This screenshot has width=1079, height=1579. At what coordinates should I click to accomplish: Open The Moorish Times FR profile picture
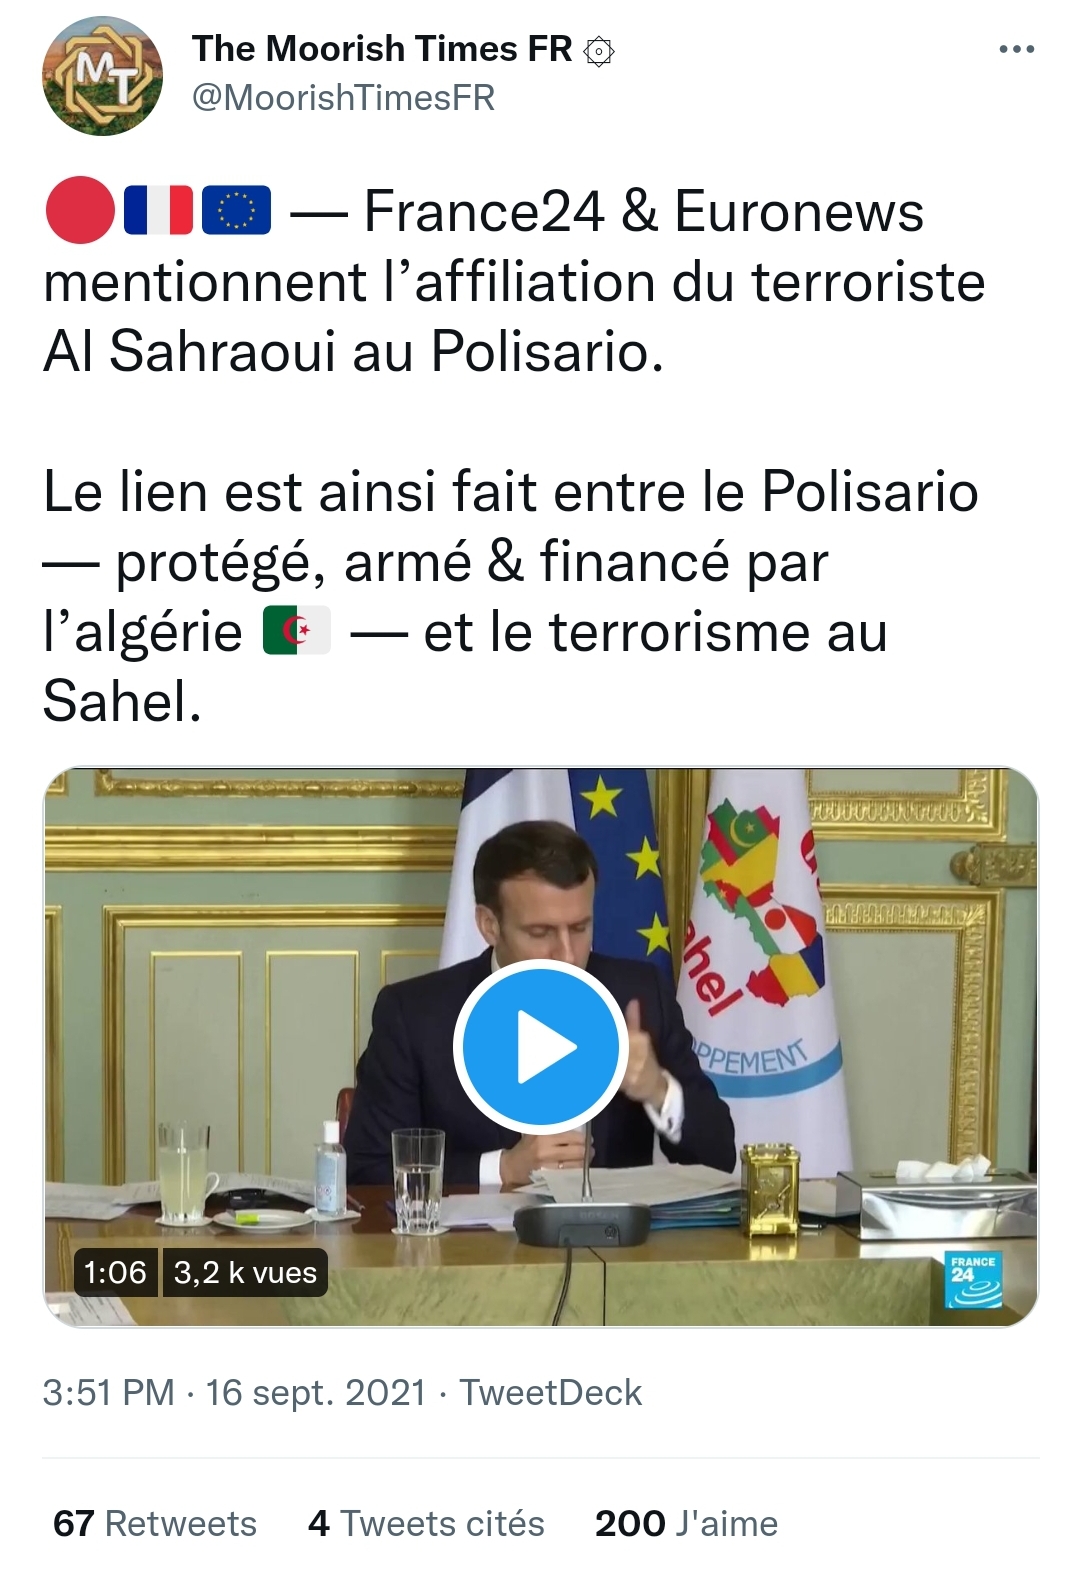[102, 76]
